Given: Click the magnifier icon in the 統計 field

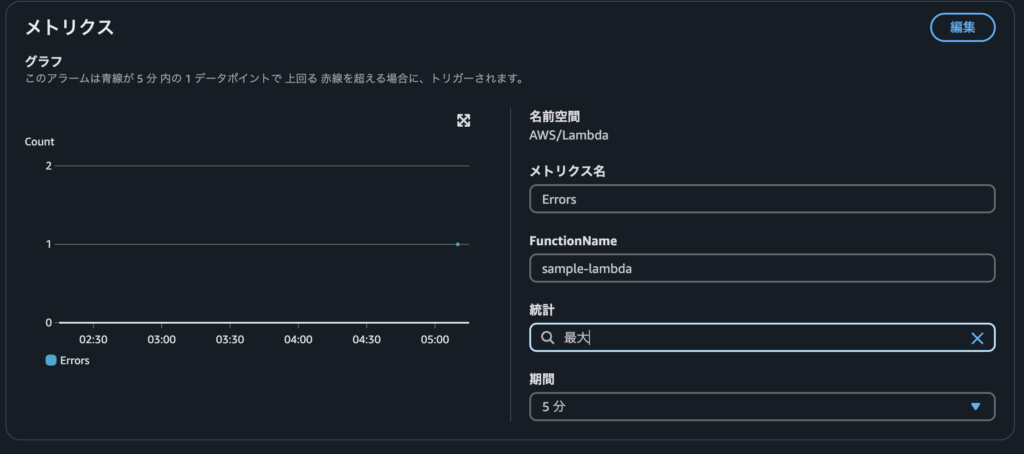Looking at the screenshot, I should tap(548, 338).
